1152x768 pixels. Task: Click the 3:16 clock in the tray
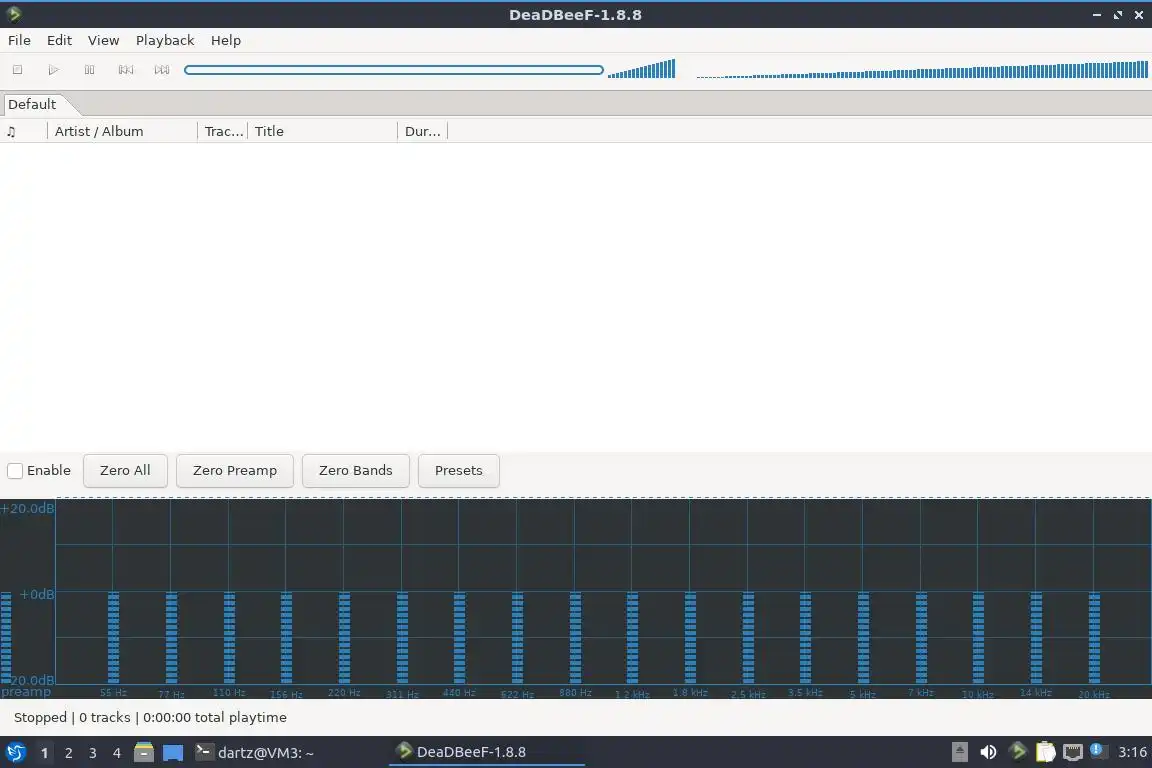1132,752
